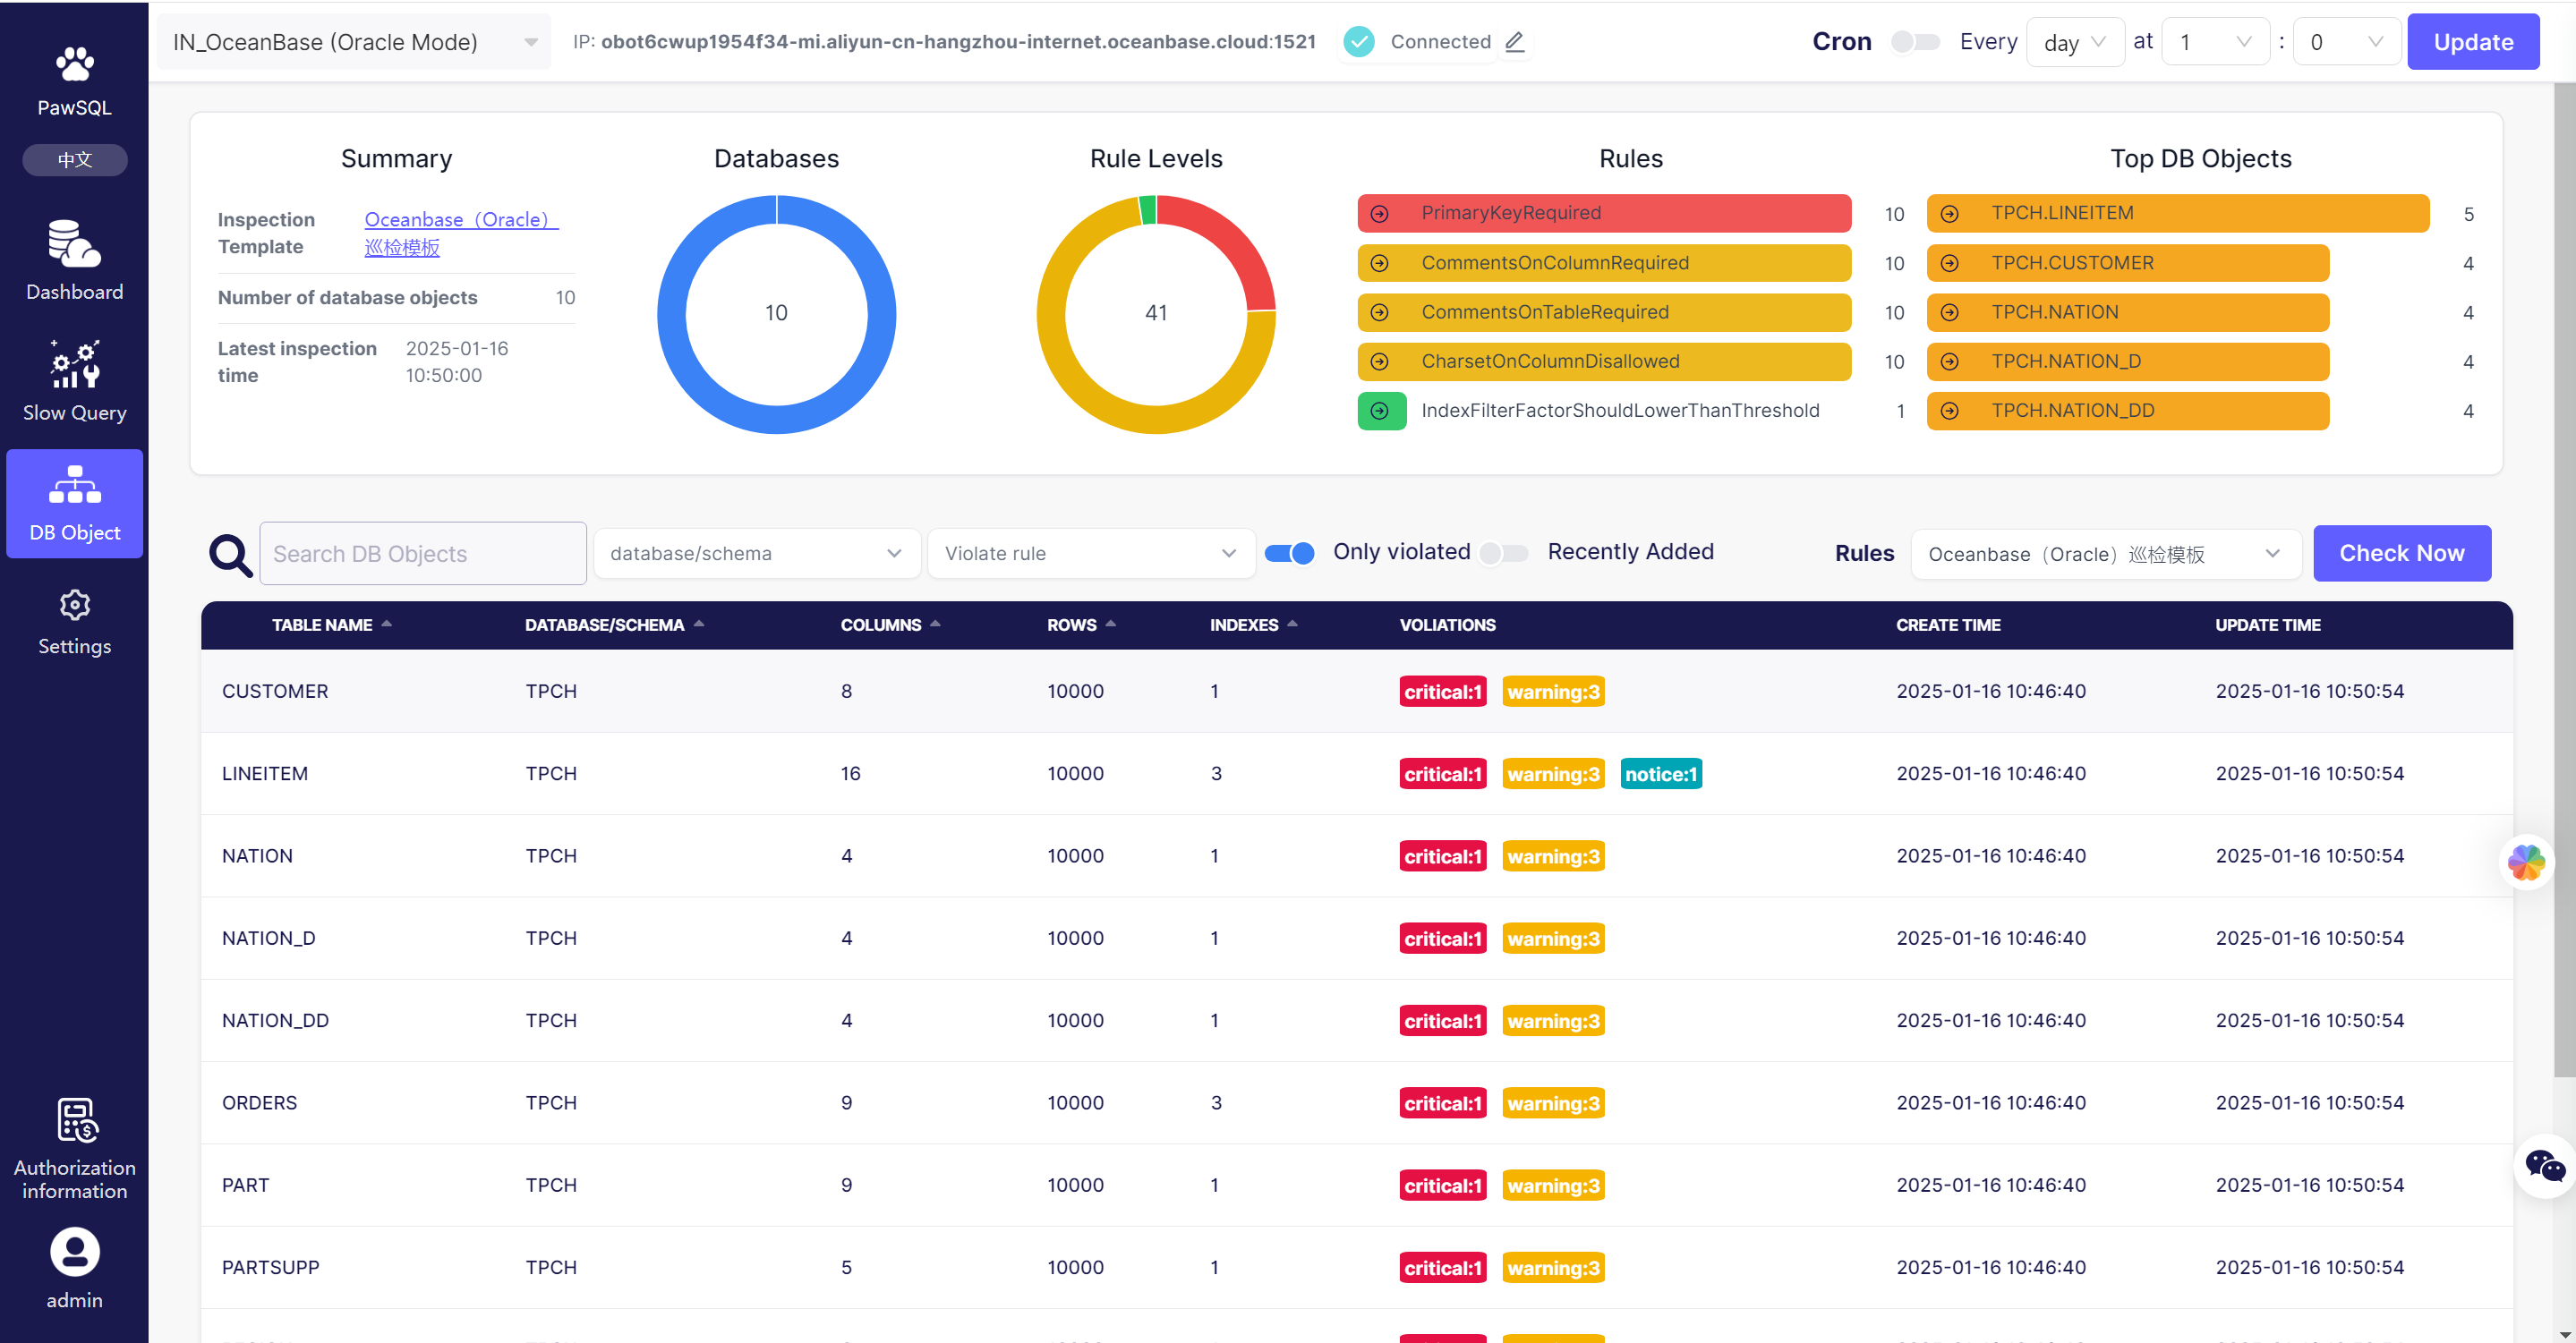The width and height of the screenshot is (2576, 1343).
Task: Open Authorization information icon
Action: click(76, 1120)
